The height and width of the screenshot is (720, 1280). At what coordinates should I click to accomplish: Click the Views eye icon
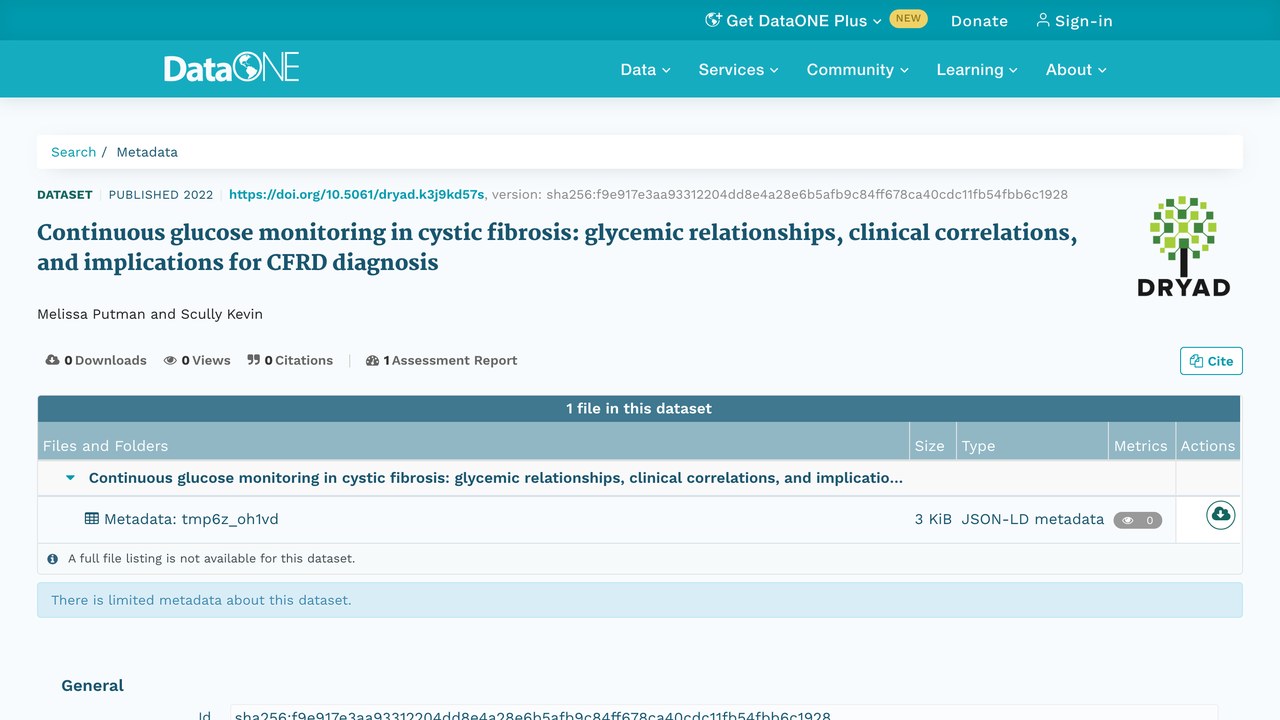(170, 360)
